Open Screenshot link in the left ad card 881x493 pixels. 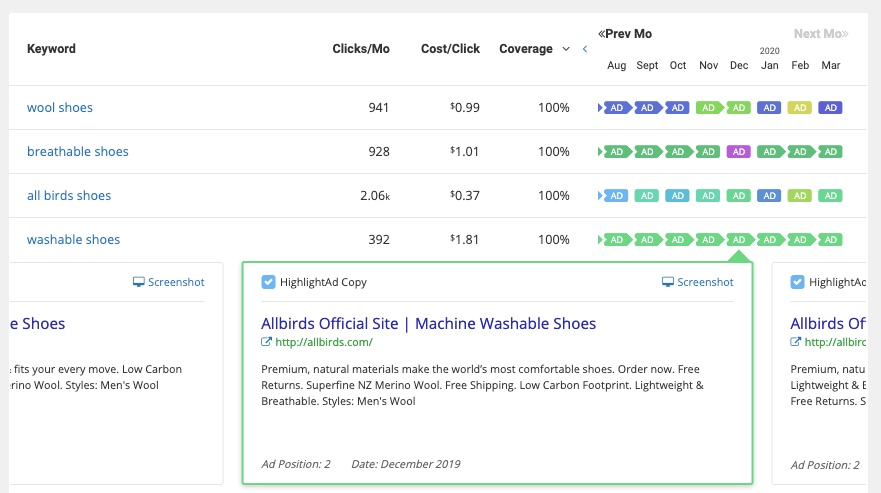pos(169,282)
